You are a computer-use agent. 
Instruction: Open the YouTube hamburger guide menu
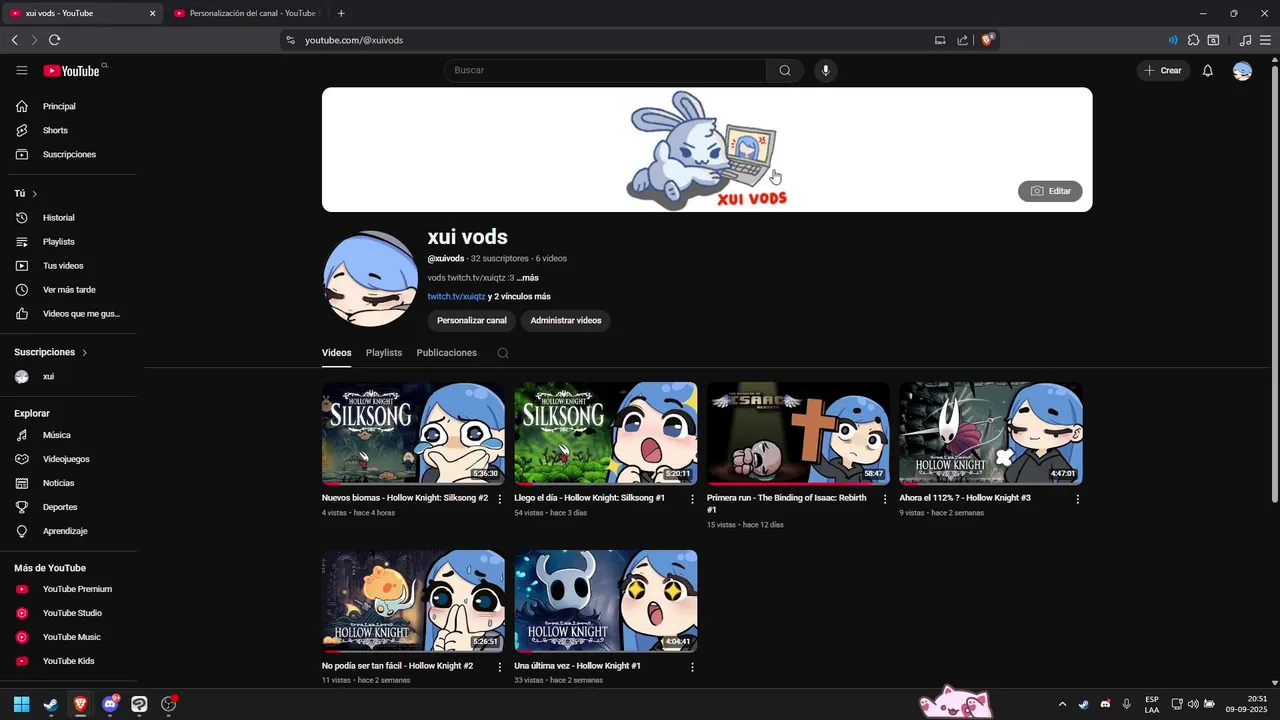tap(21, 70)
